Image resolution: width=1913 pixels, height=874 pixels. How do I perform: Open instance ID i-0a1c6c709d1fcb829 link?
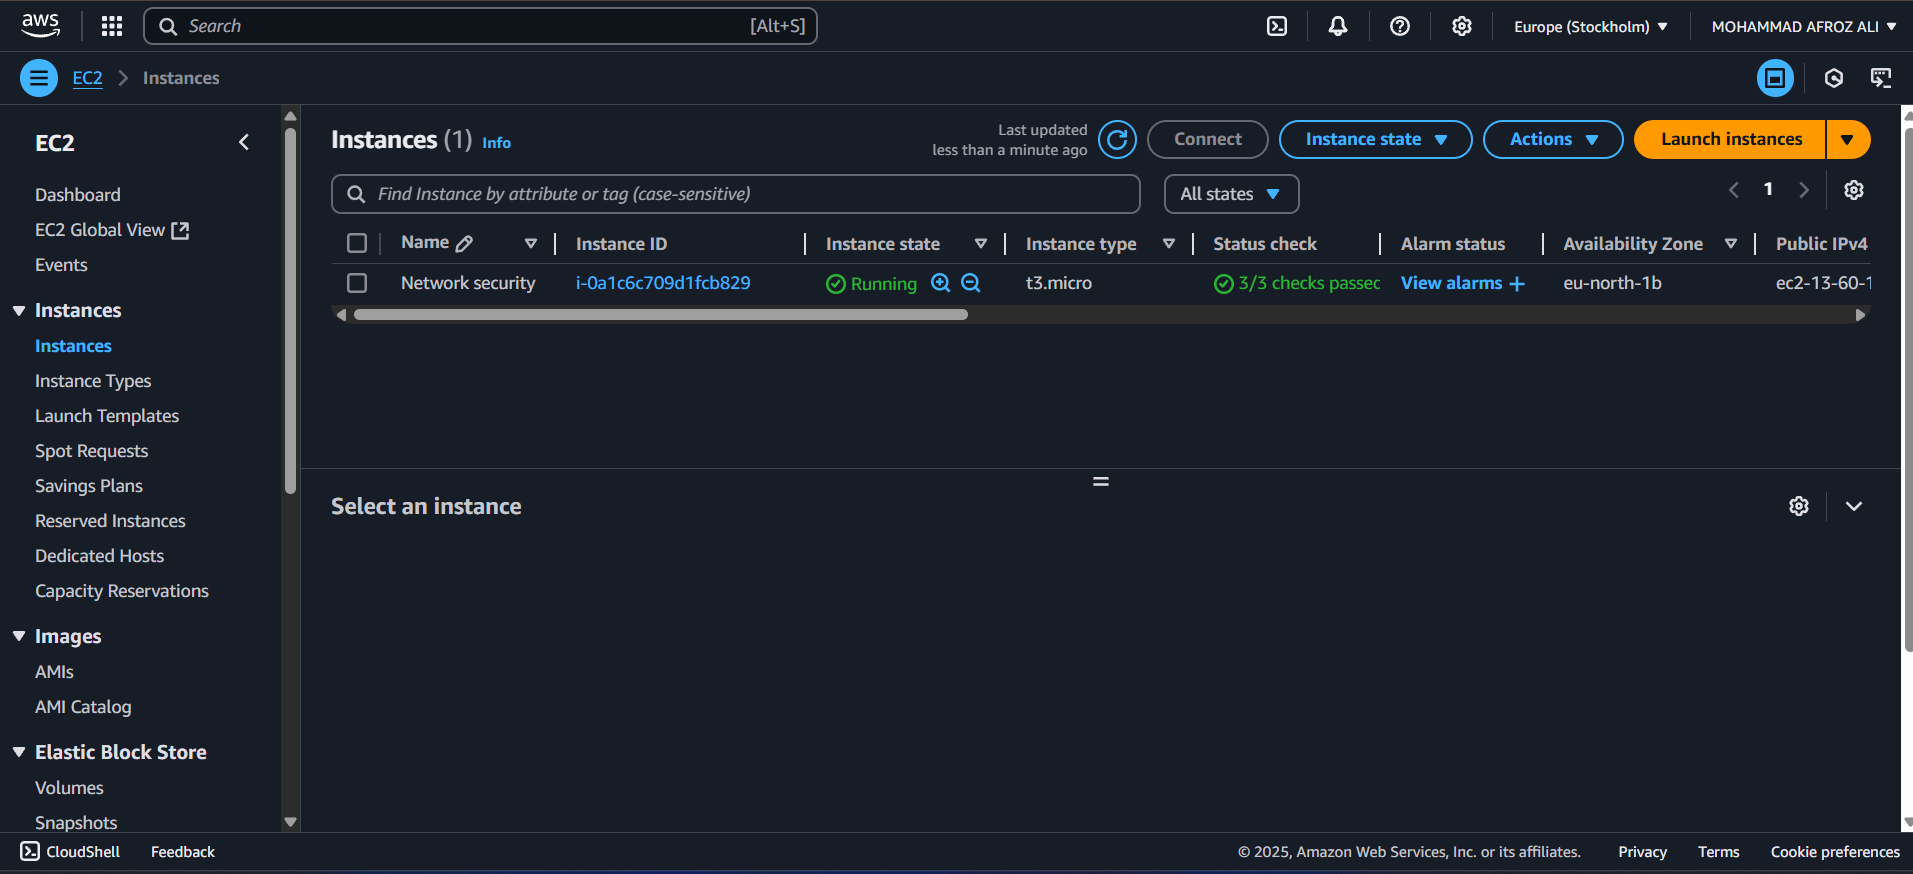click(x=663, y=283)
